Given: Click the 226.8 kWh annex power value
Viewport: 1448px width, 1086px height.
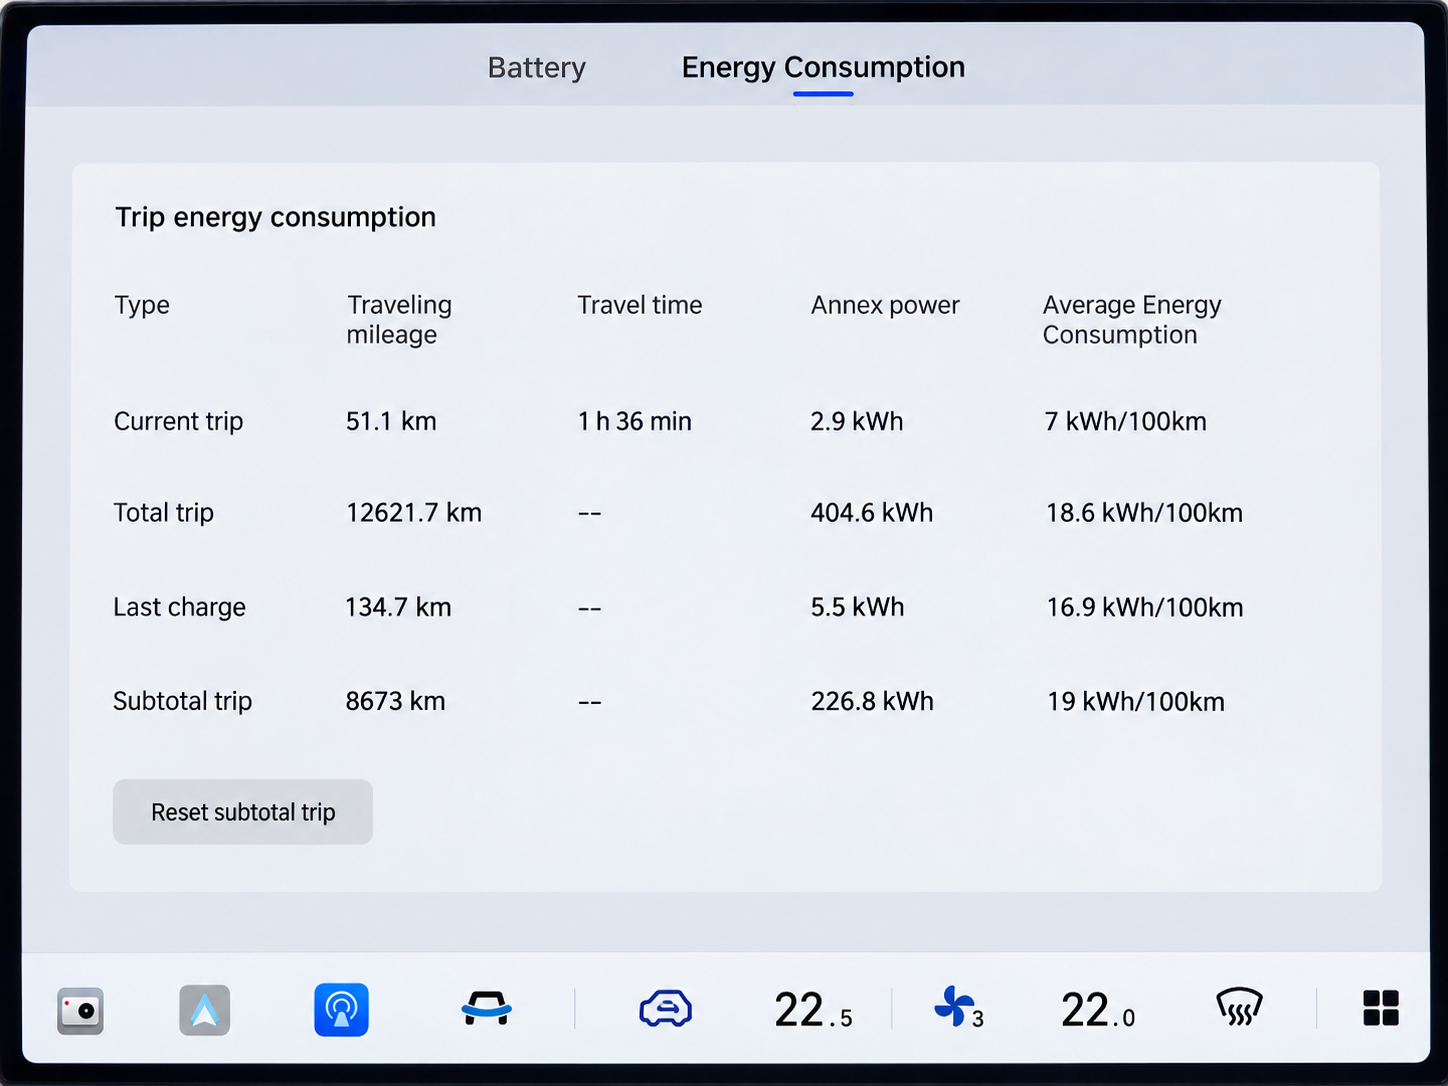Looking at the screenshot, I should click(873, 701).
